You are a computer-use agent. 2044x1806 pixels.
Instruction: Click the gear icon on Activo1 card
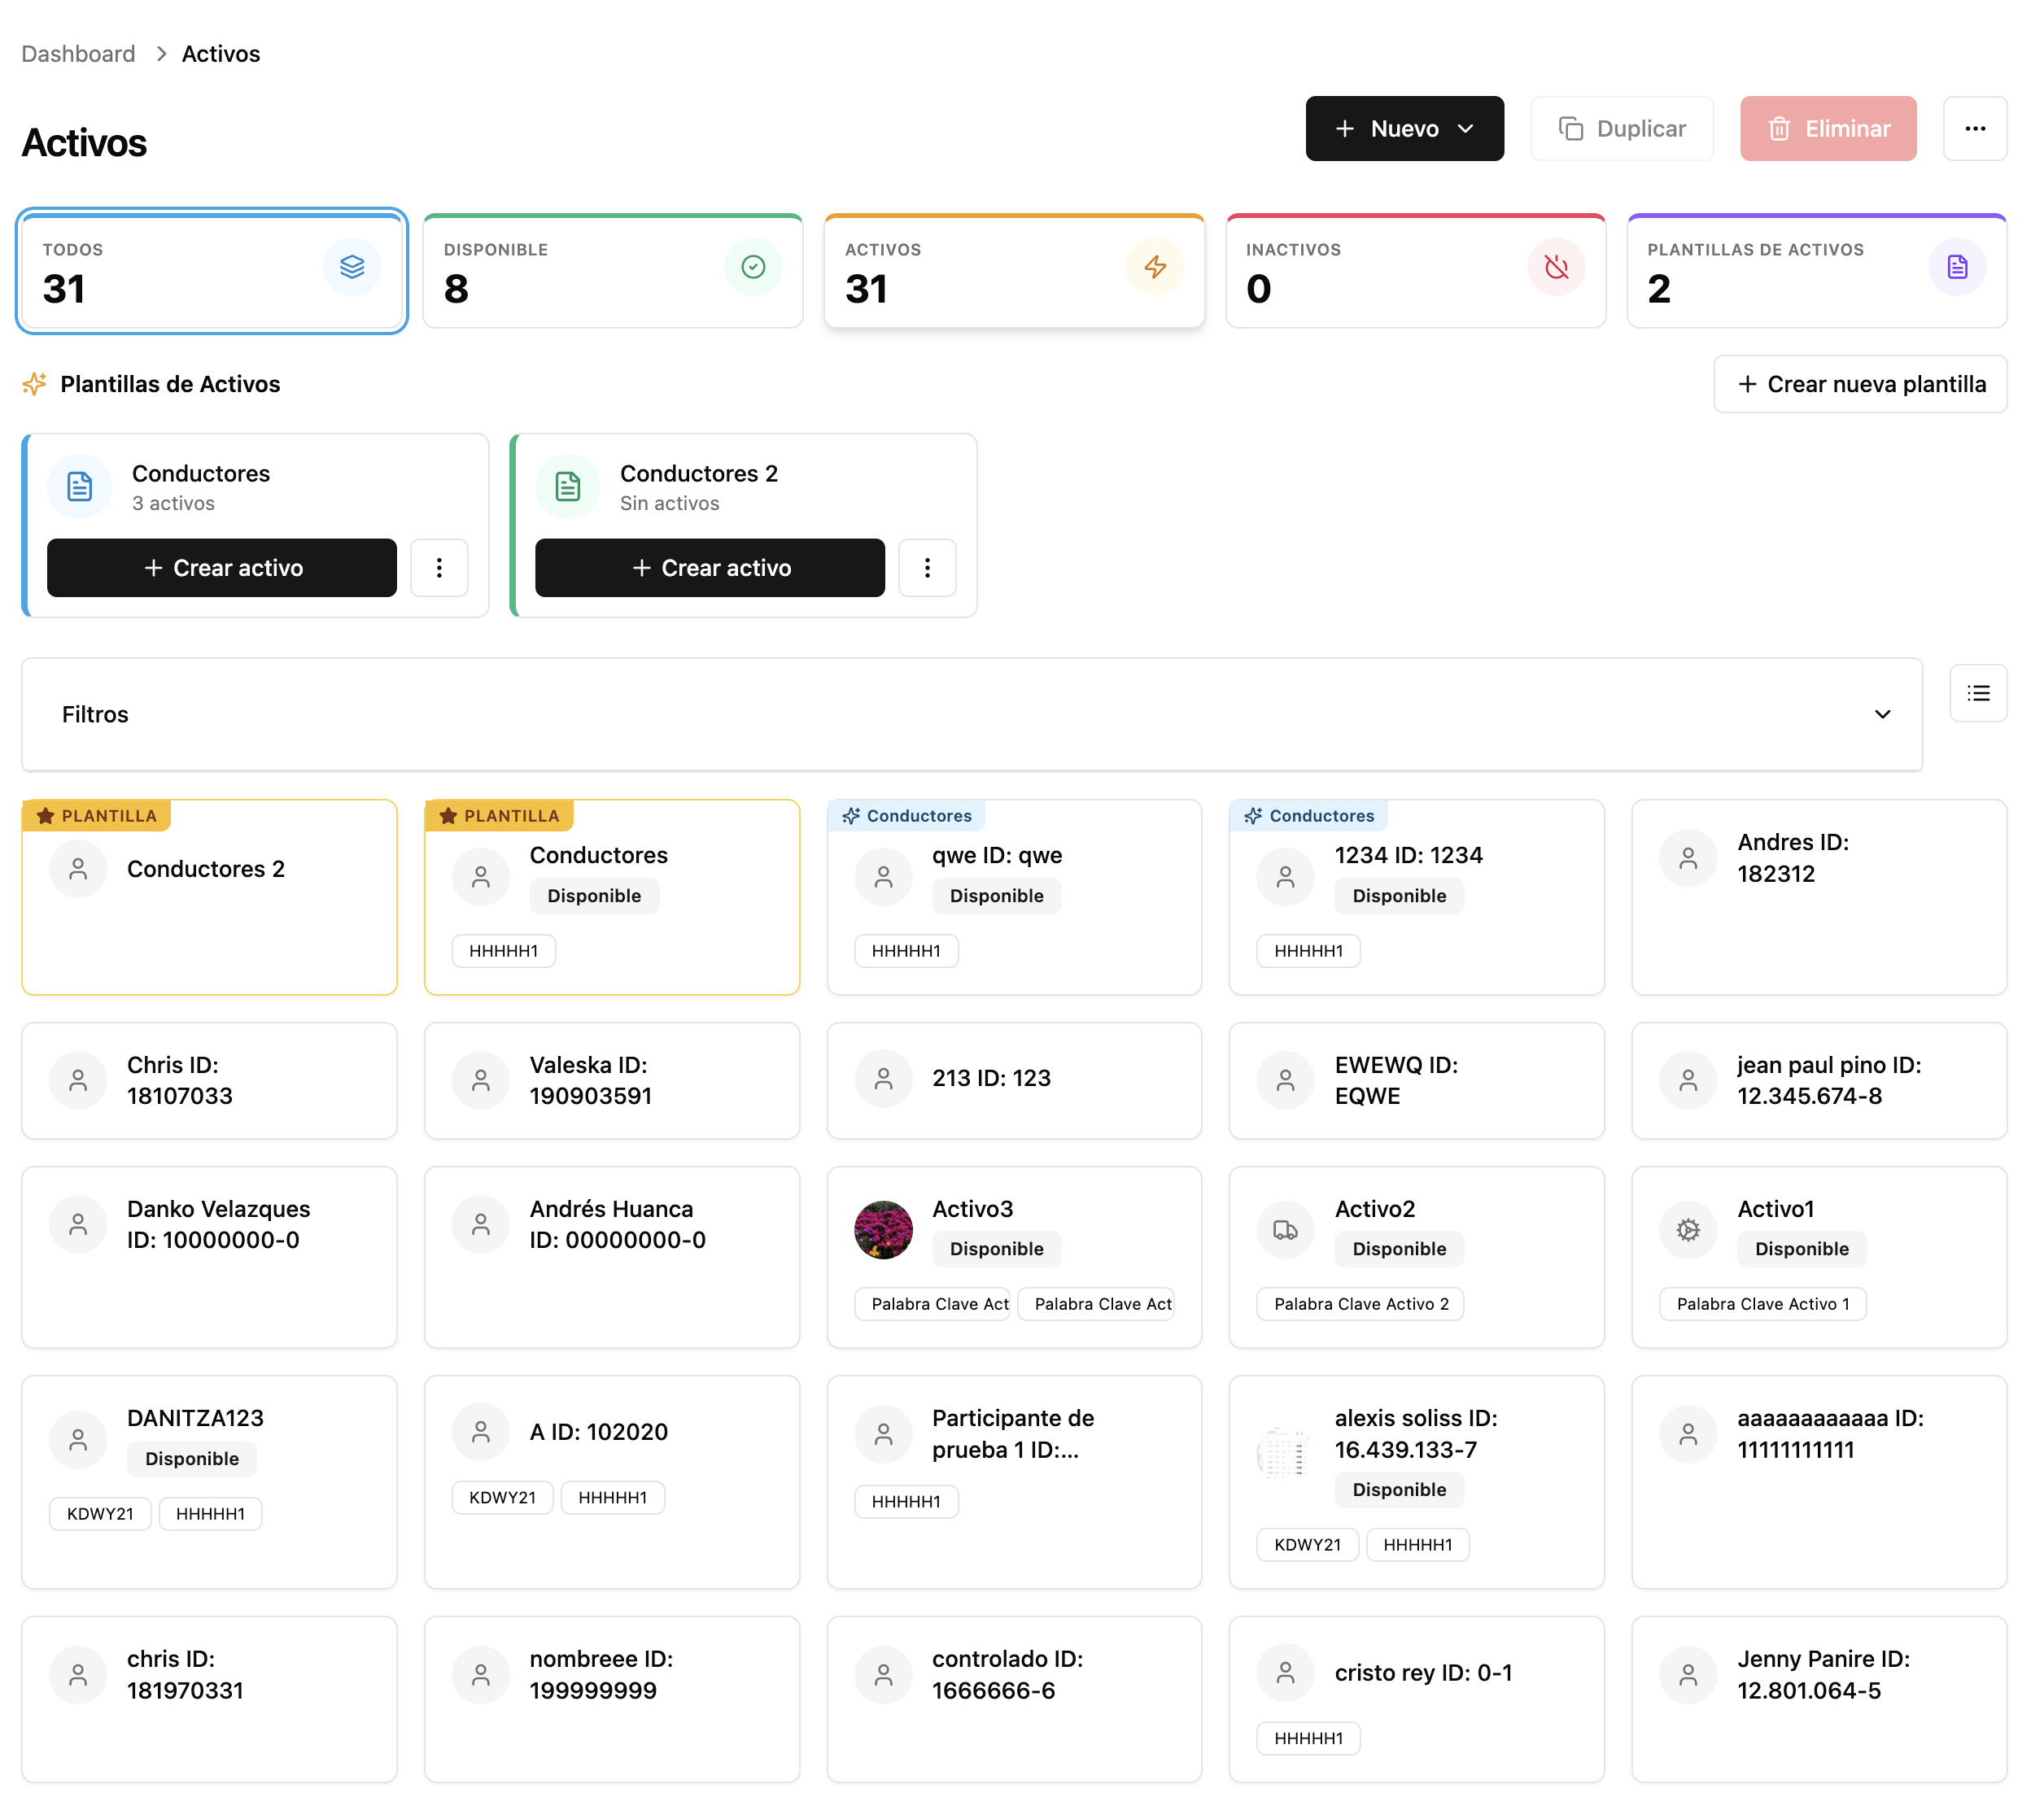tap(1688, 1230)
